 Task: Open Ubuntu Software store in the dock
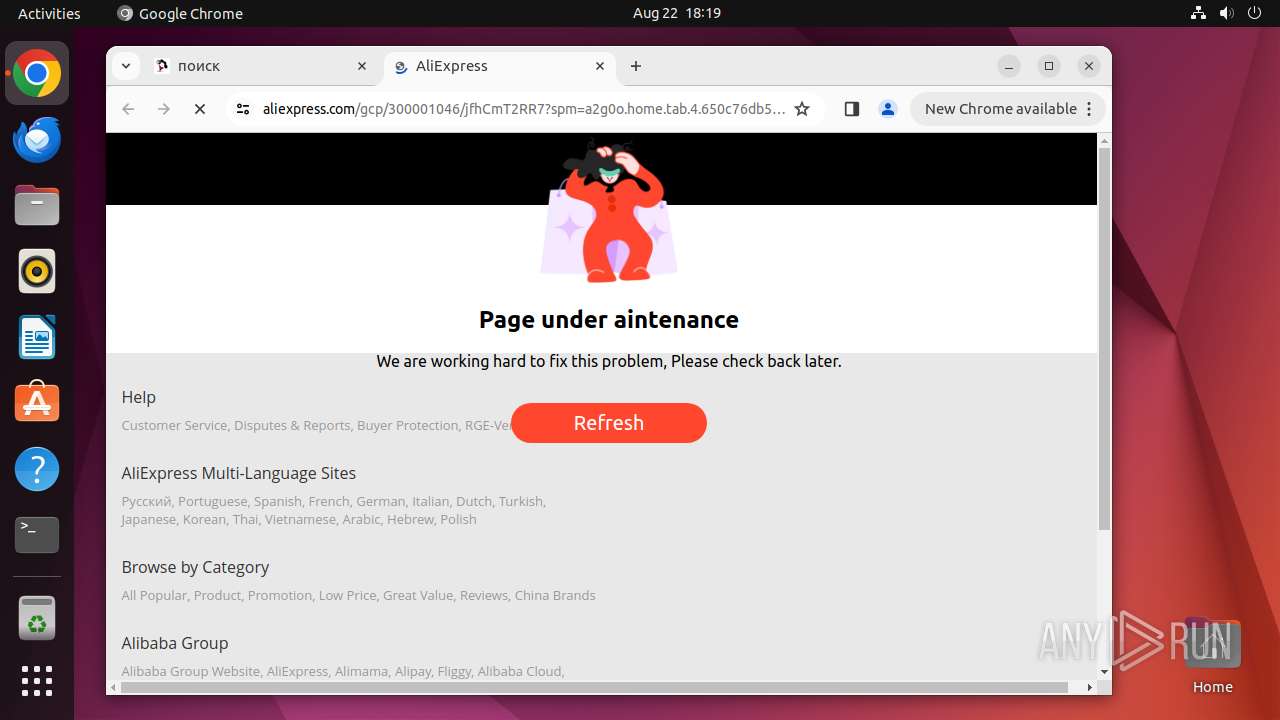[x=37, y=403]
